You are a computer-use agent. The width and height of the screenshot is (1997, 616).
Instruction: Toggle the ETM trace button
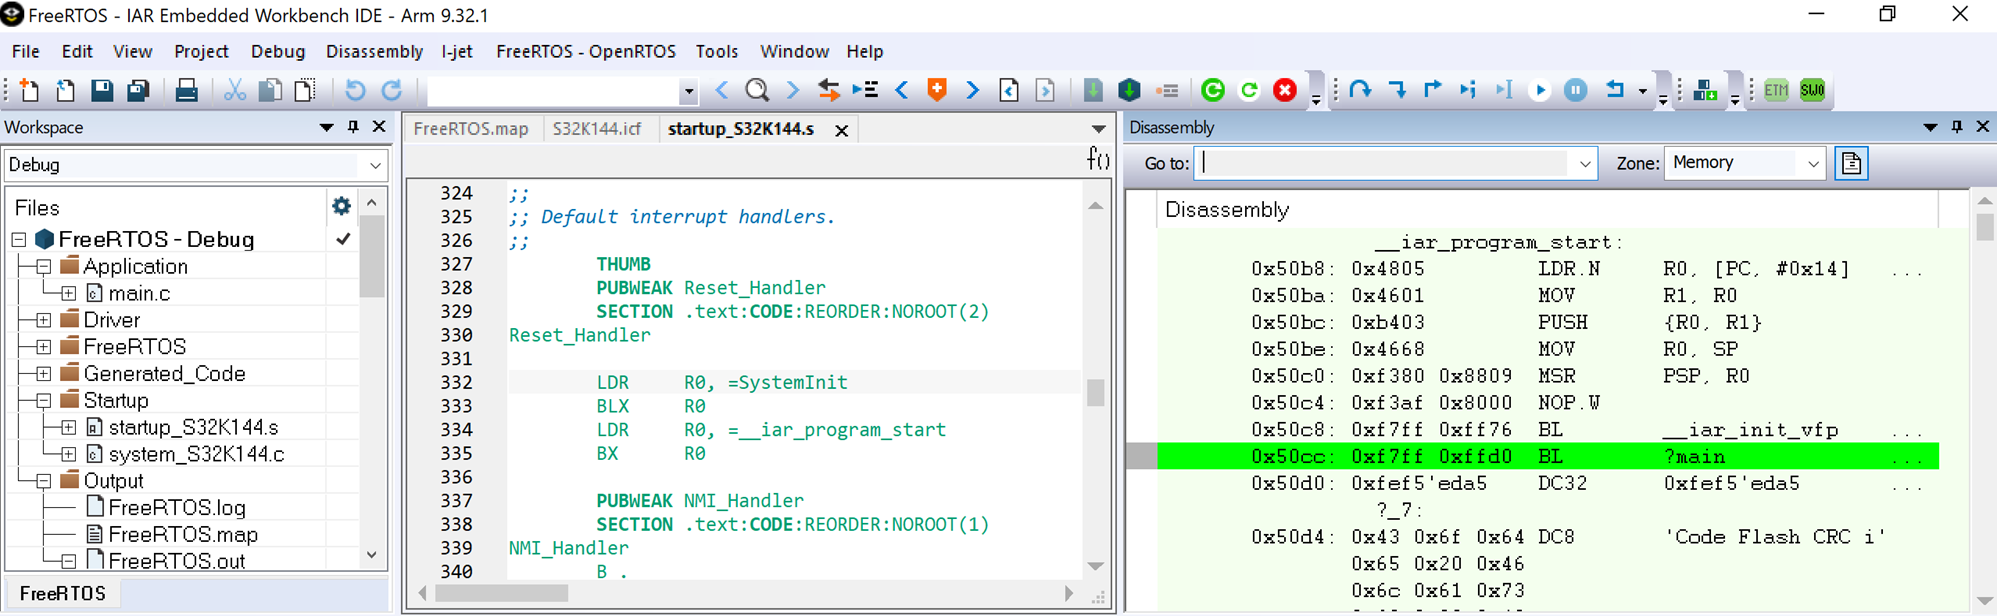coord(1776,90)
